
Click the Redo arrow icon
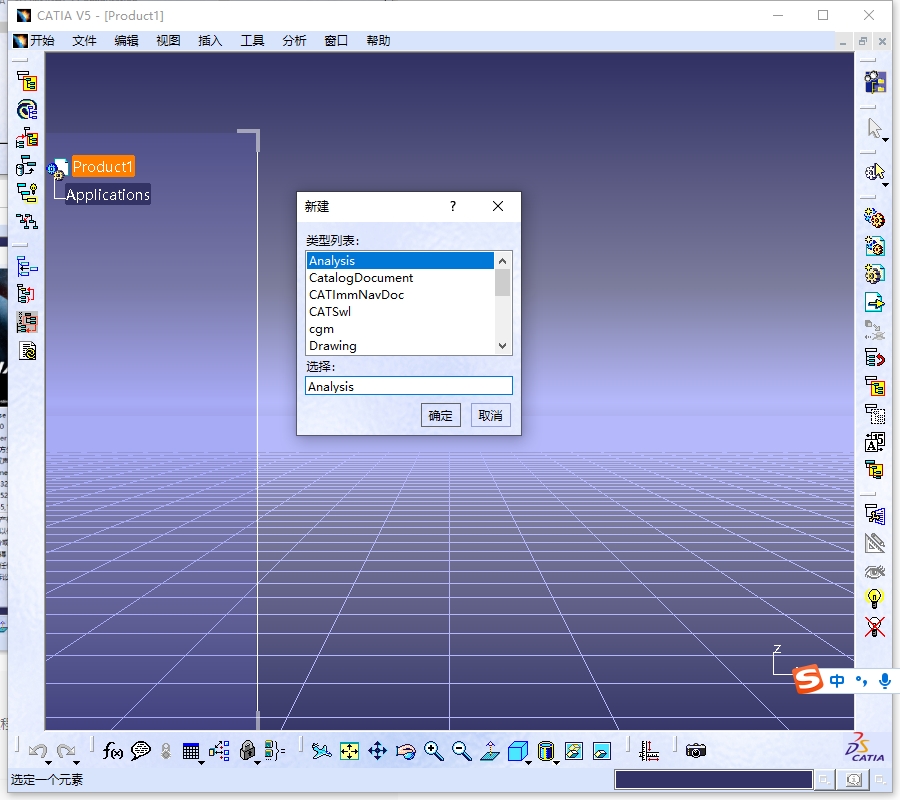66,750
